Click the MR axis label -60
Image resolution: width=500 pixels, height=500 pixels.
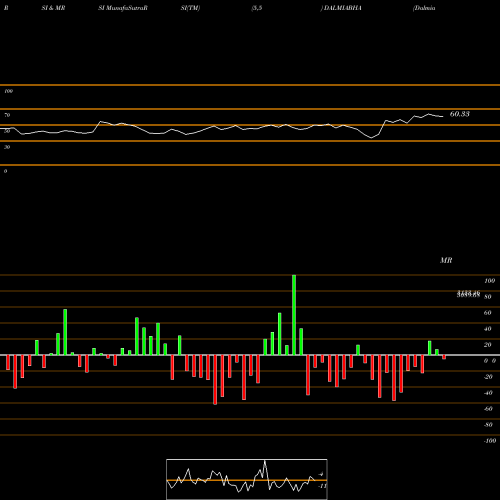(488, 409)
